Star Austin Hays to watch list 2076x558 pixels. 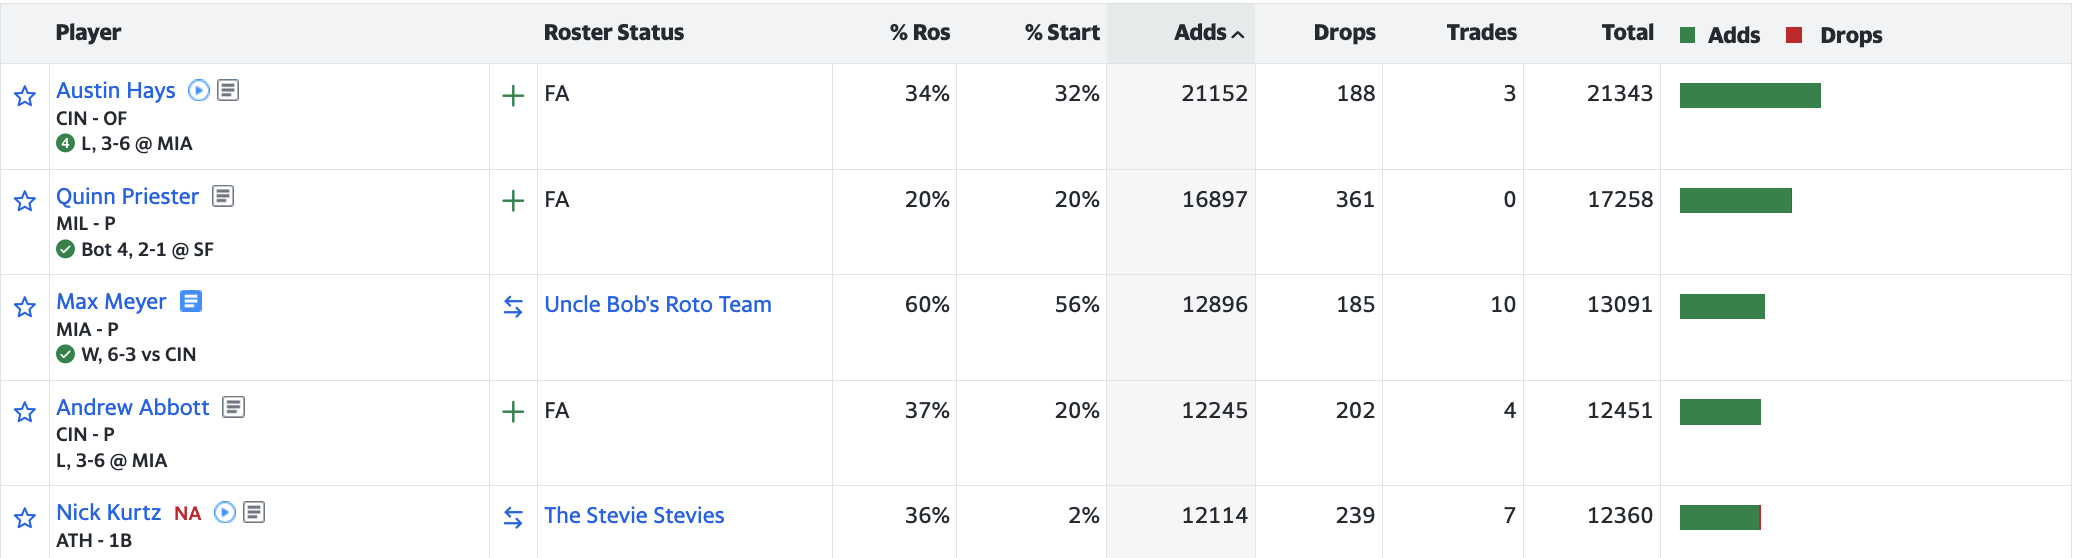(x=25, y=96)
